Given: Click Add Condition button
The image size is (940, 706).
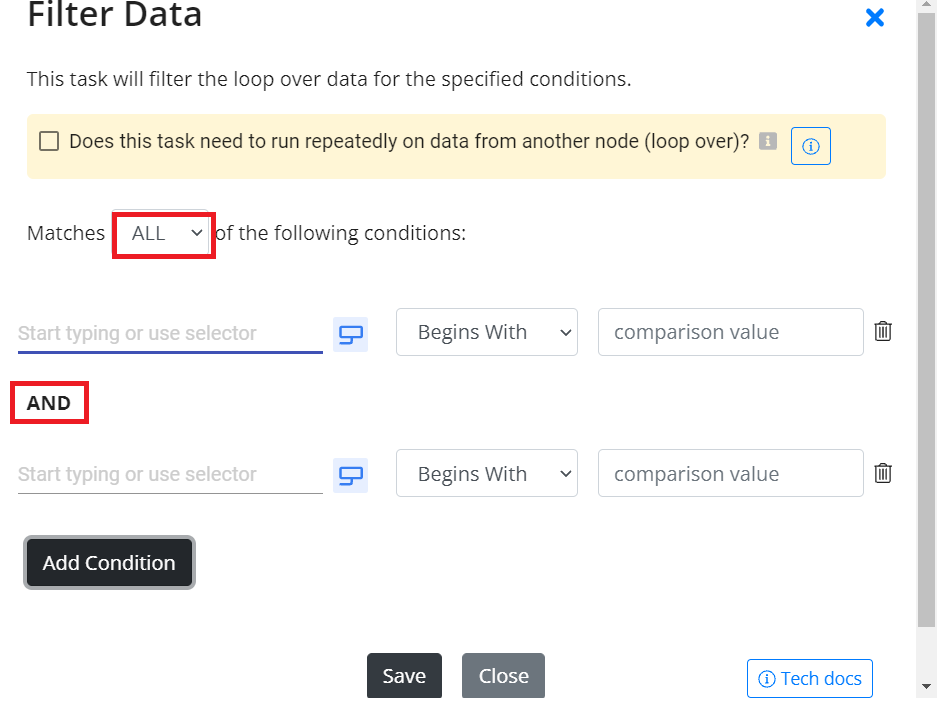Looking at the screenshot, I should coord(109,562).
